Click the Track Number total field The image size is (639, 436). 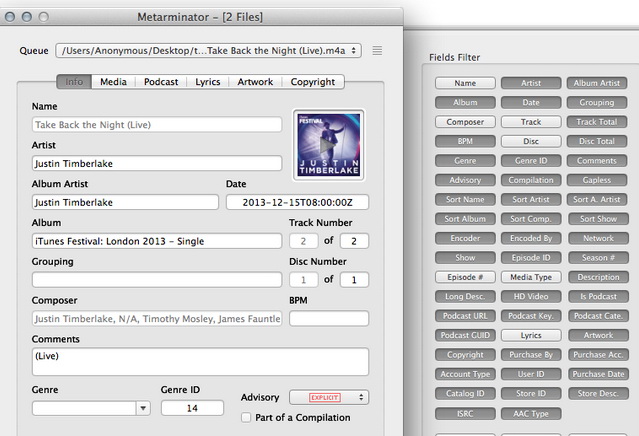pos(354,241)
